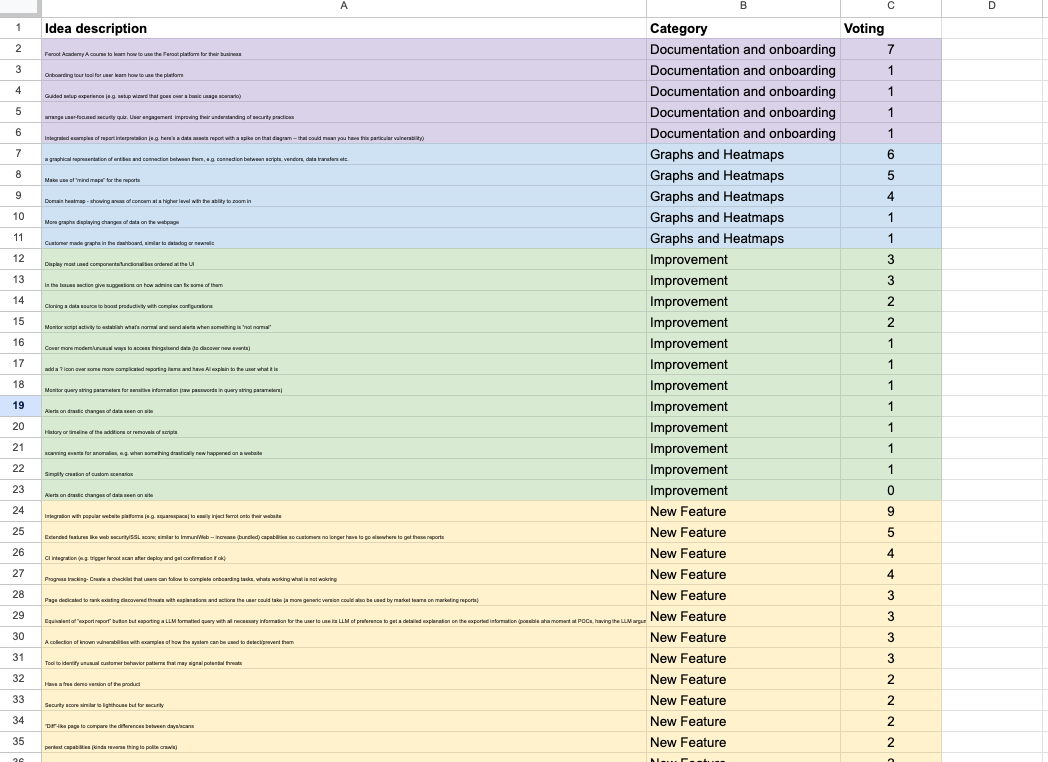Select 'Display most used components' cell
The image size is (1048, 762).
click(x=344, y=259)
